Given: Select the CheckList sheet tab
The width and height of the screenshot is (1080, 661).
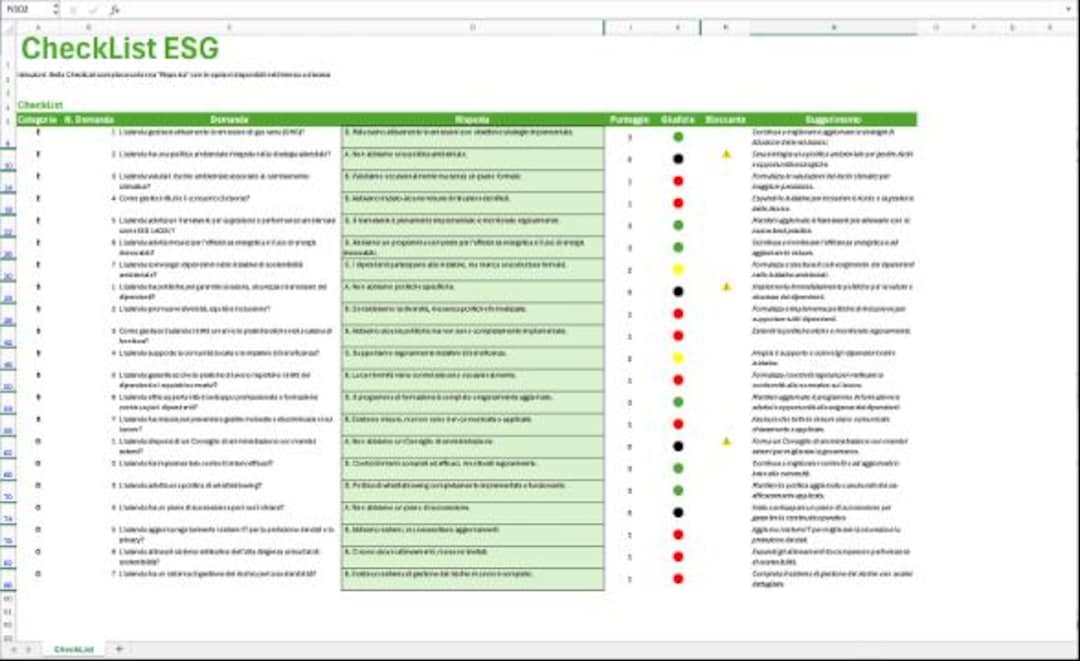Looking at the screenshot, I should pyautogui.click(x=74, y=648).
